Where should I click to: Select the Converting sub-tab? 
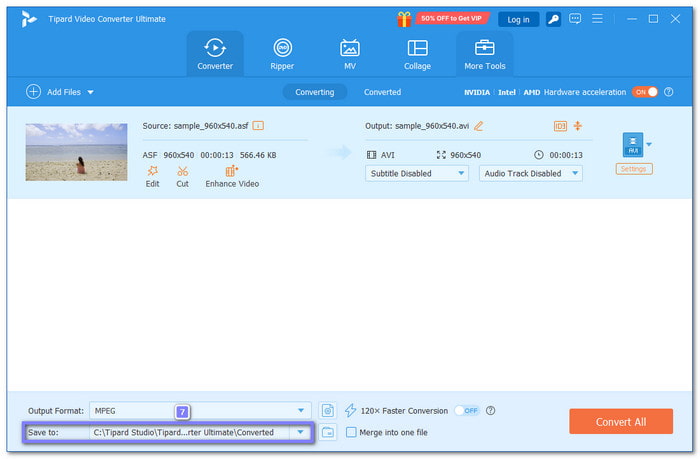point(314,92)
